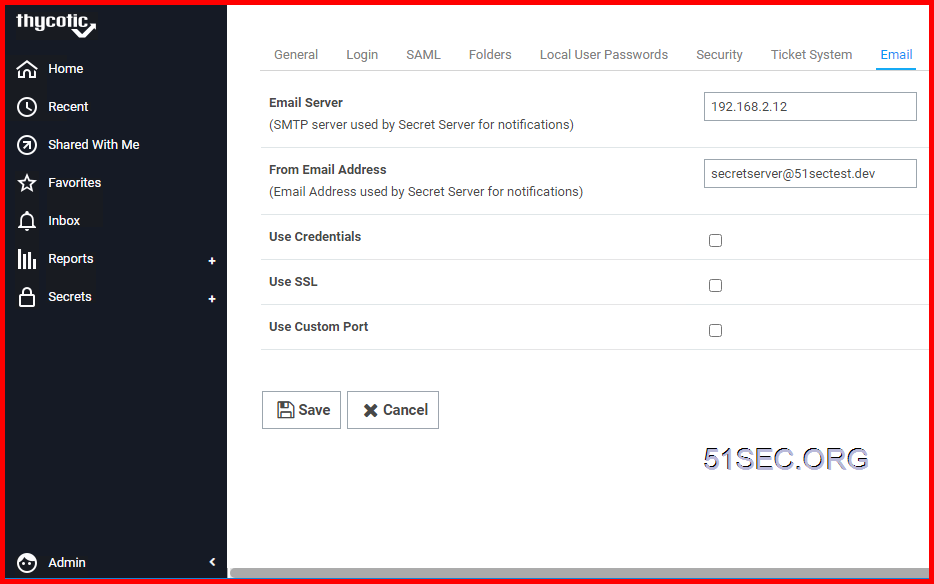Open the Local User Passwords tab

[604, 55]
